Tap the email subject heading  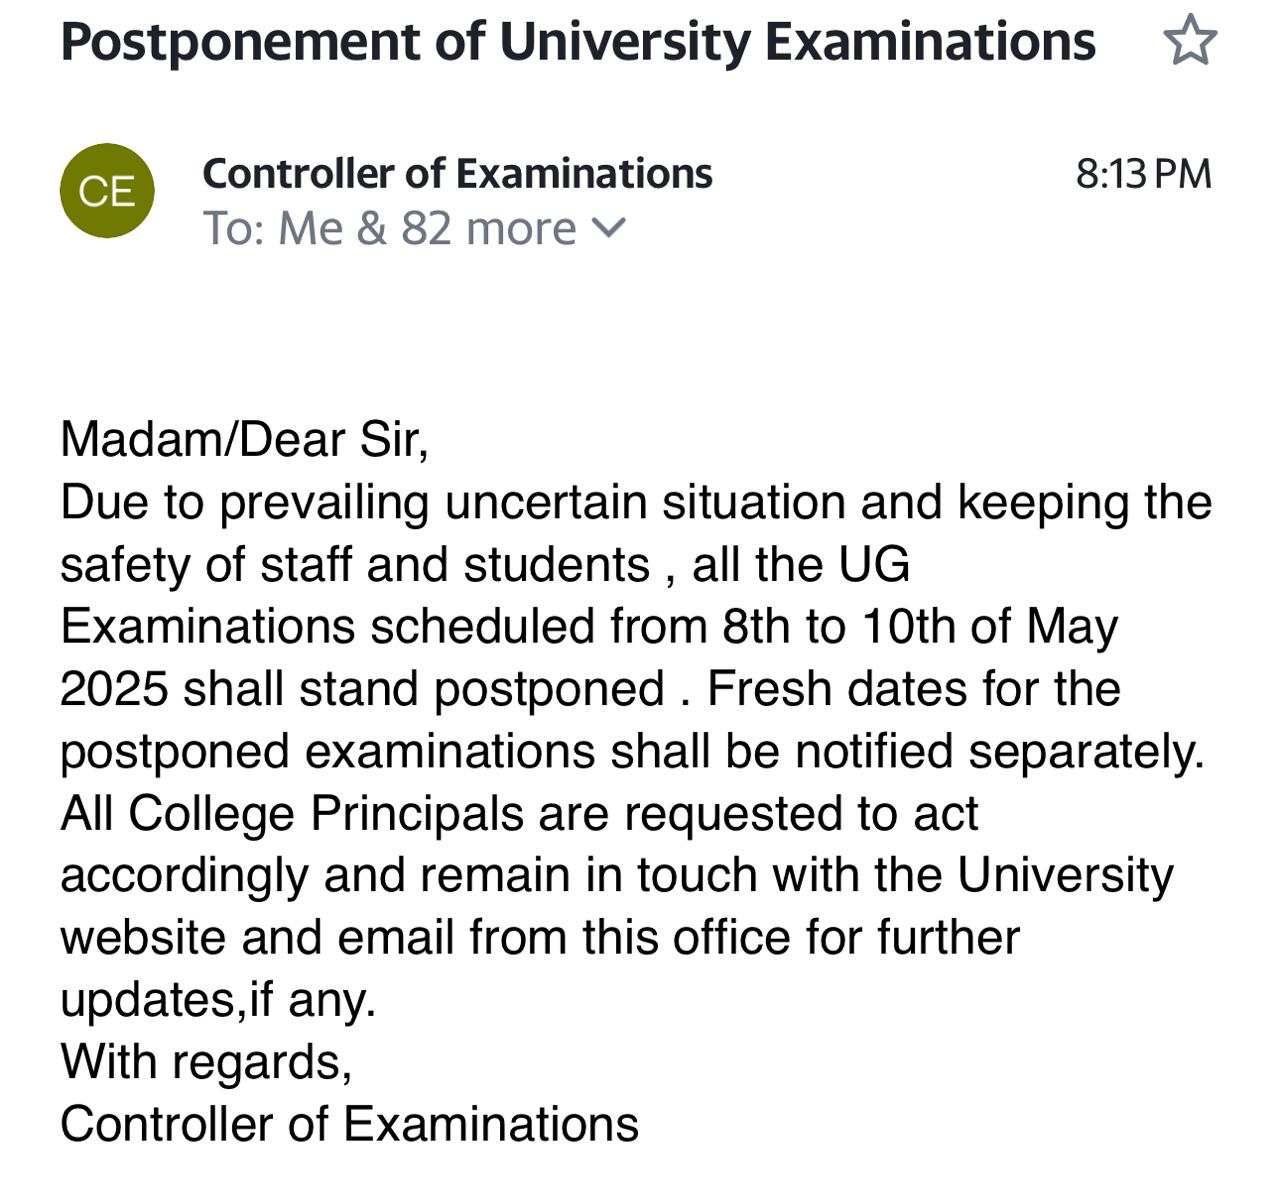pyautogui.click(x=578, y=43)
